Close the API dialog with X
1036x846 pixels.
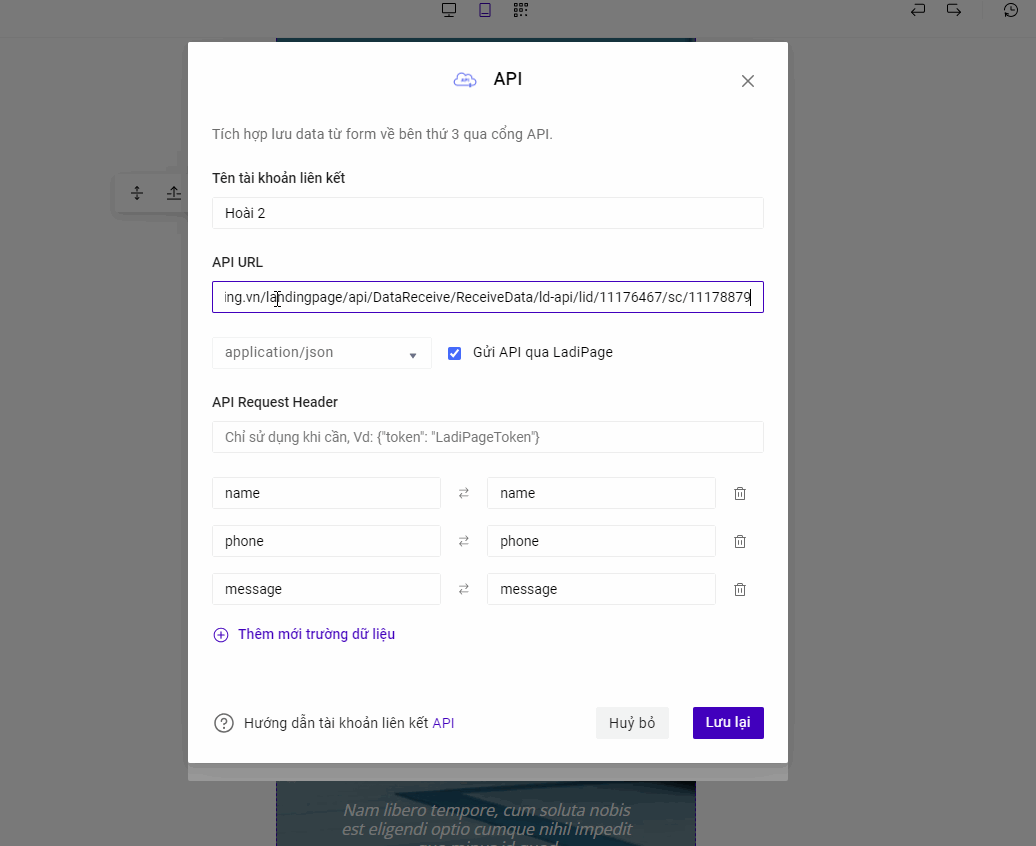(747, 81)
